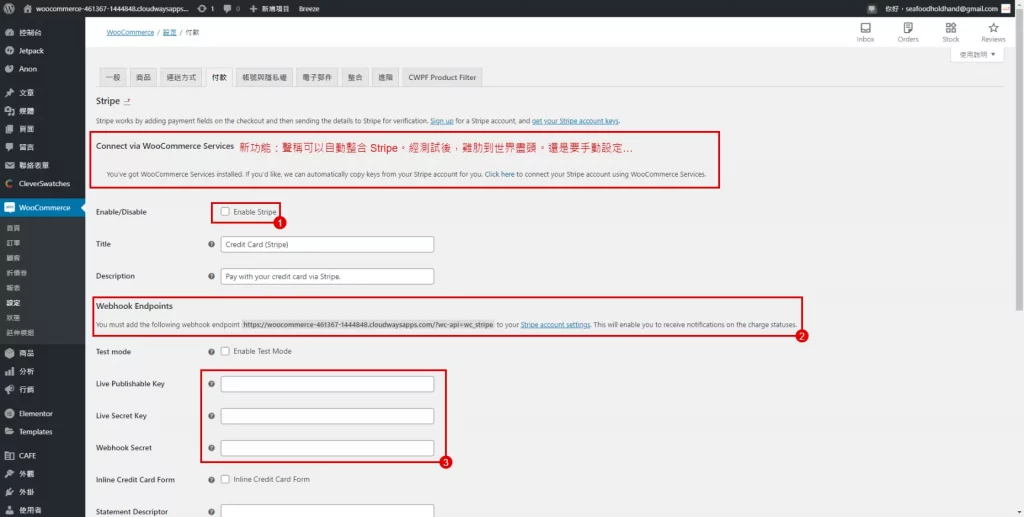Switch to the 付款 payments tab
The height and width of the screenshot is (517, 1024).
(219, 77)
